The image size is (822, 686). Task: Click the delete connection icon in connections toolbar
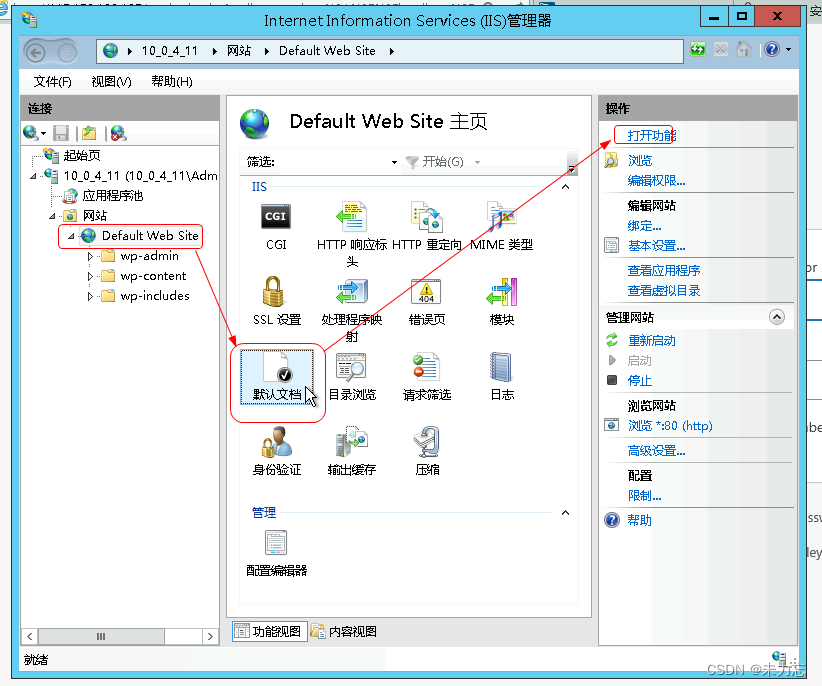tap(118, 133)
